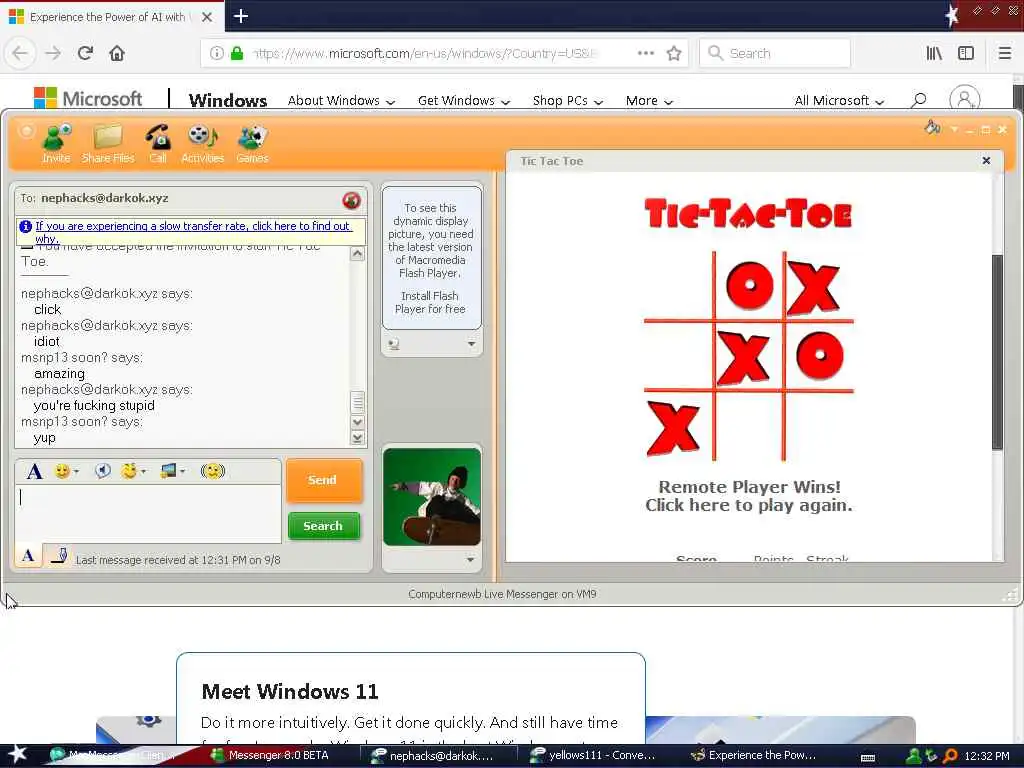Image resolution: width=1024 pixels, height=768 pixels.
Task: Go to Firefox home page
Action: coord(117,53)
